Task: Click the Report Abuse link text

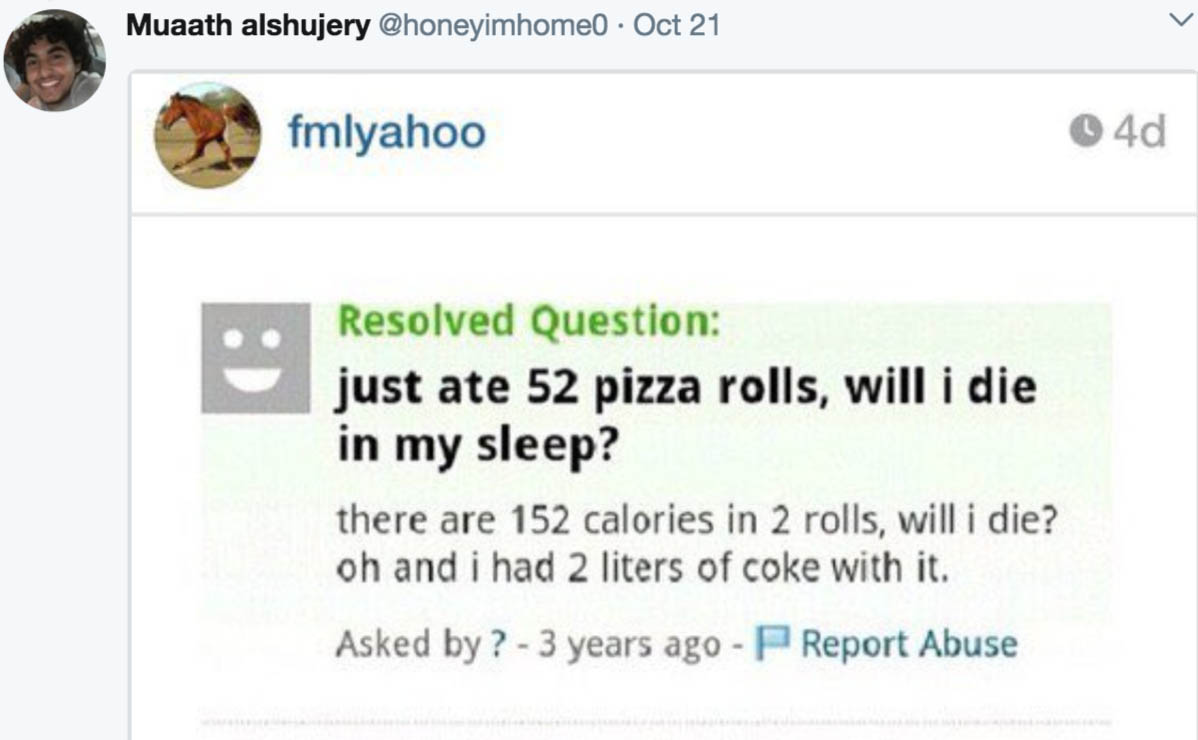Action: pos(909,643)
